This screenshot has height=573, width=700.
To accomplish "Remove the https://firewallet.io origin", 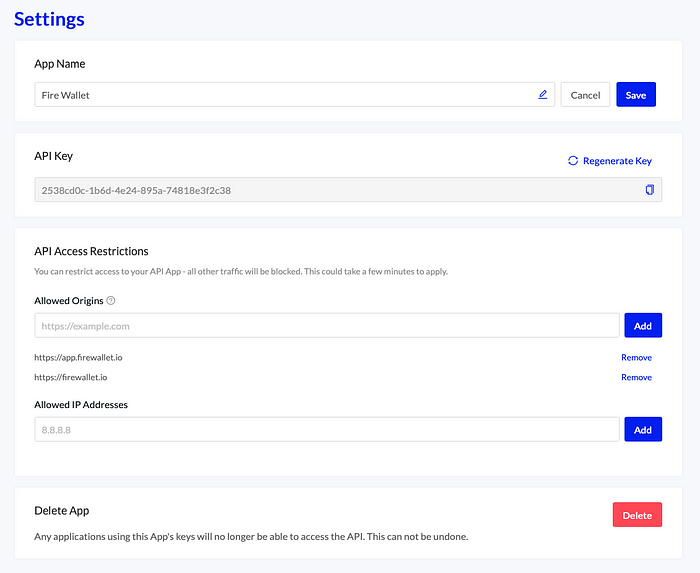I will click(x=636, y=377).
